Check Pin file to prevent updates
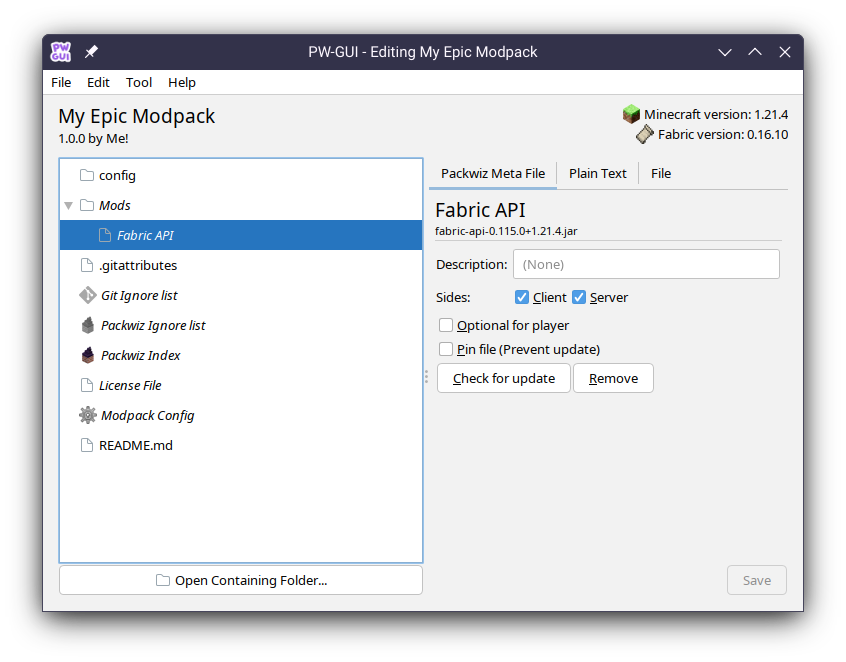Image resolution: width=846 pixels, height=662 pixels. [x=444, y=349]
